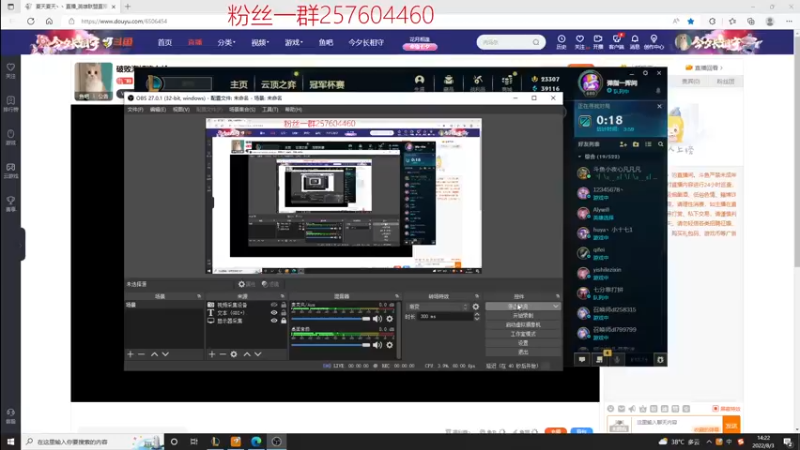The height and width of the screenshot is (450, 800).
Task: Open League client loot icon
Action: click(478, 81)
